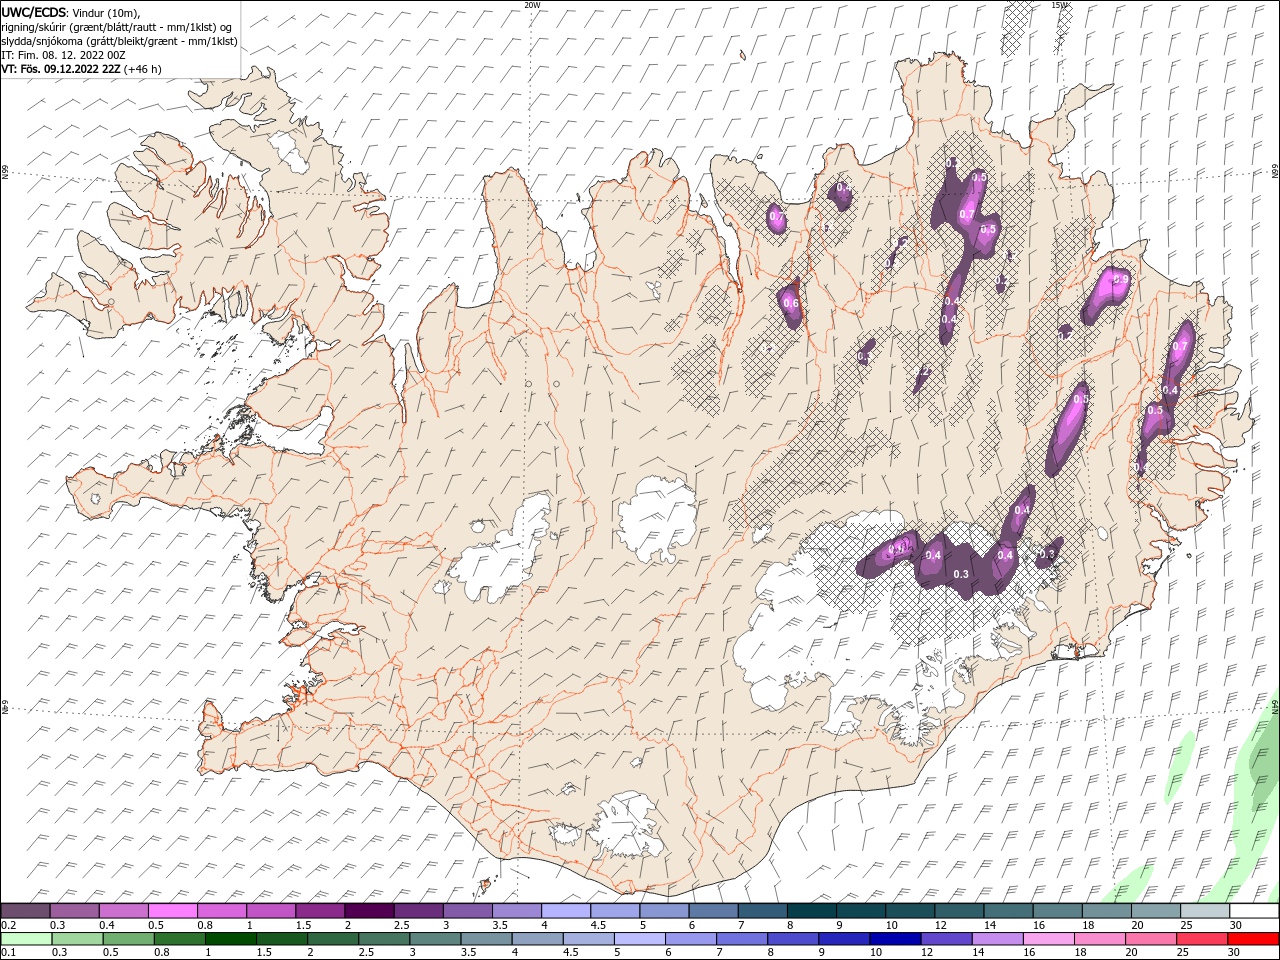The image size is (1280, 960).
Task: Click the UWC/ECDS title text
Action: [x=34, y=12]
